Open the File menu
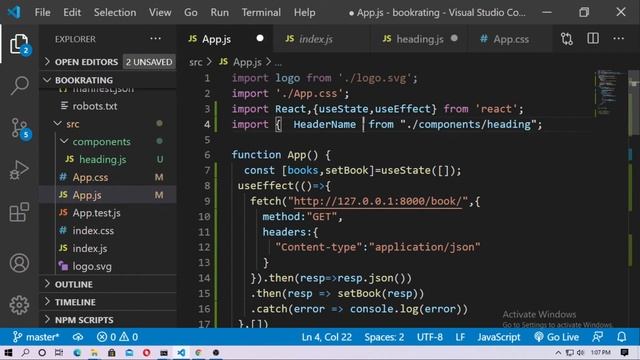The image size is (640, 360). coord(42,12)
